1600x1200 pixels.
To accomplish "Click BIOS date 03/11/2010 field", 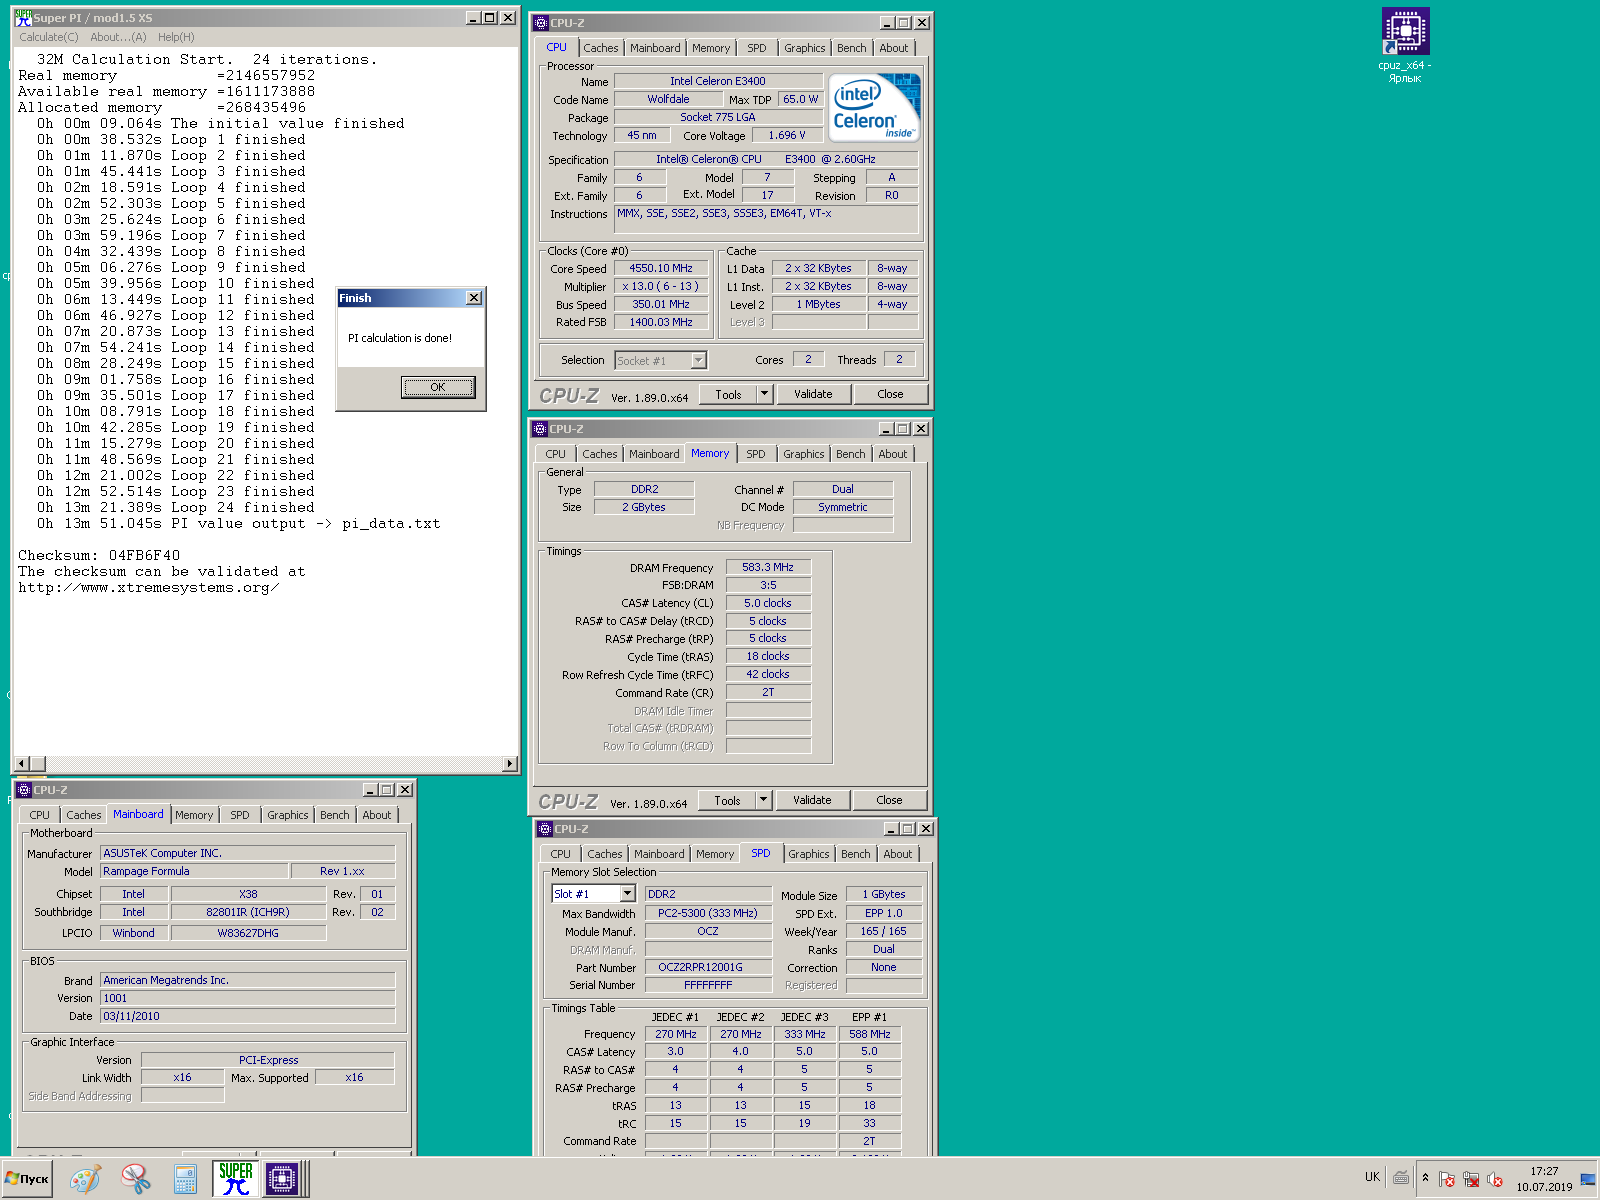I will point(248,1016).
